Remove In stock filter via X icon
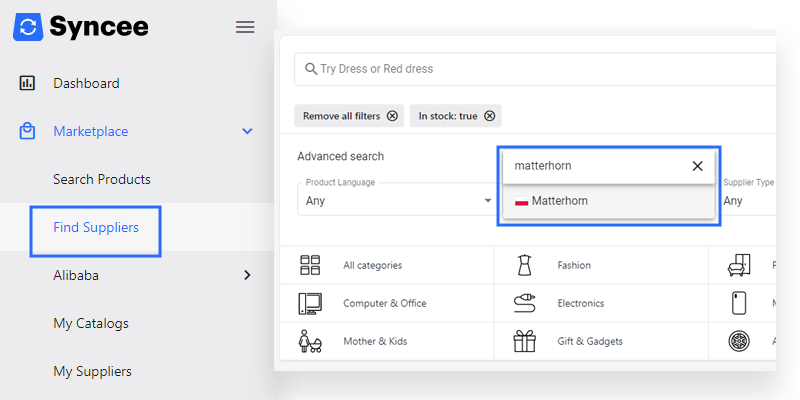This screenshot has height=400, width=800. [x=489, y=116]
